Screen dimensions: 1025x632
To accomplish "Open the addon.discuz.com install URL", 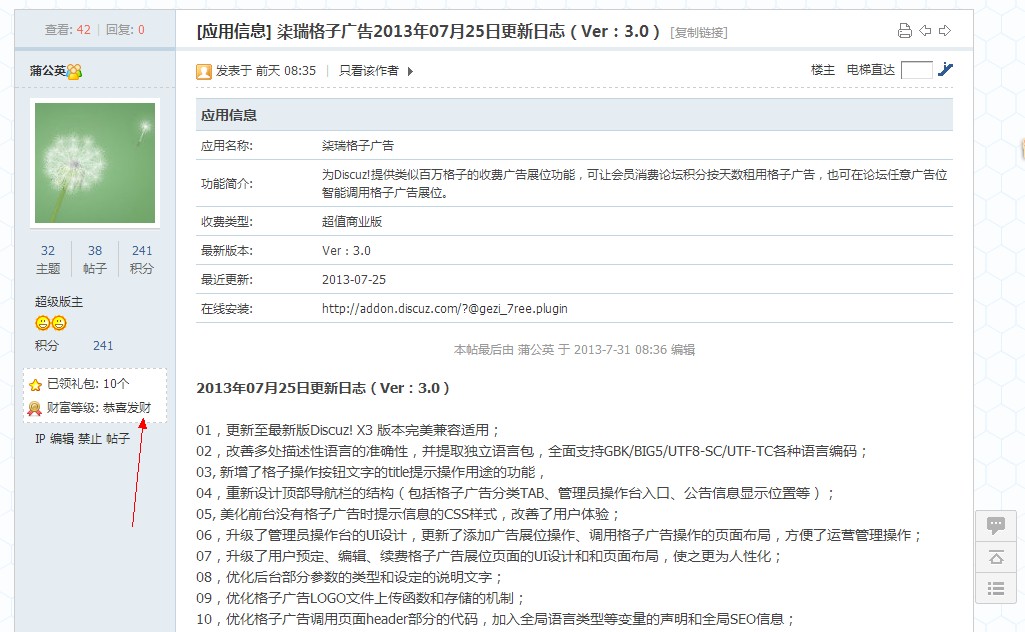I will click(445, 308).
